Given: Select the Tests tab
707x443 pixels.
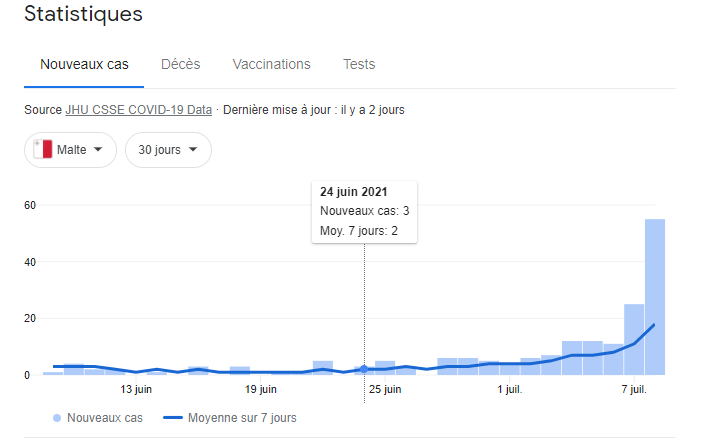Looking at the screenshot, I should [359, 64].
